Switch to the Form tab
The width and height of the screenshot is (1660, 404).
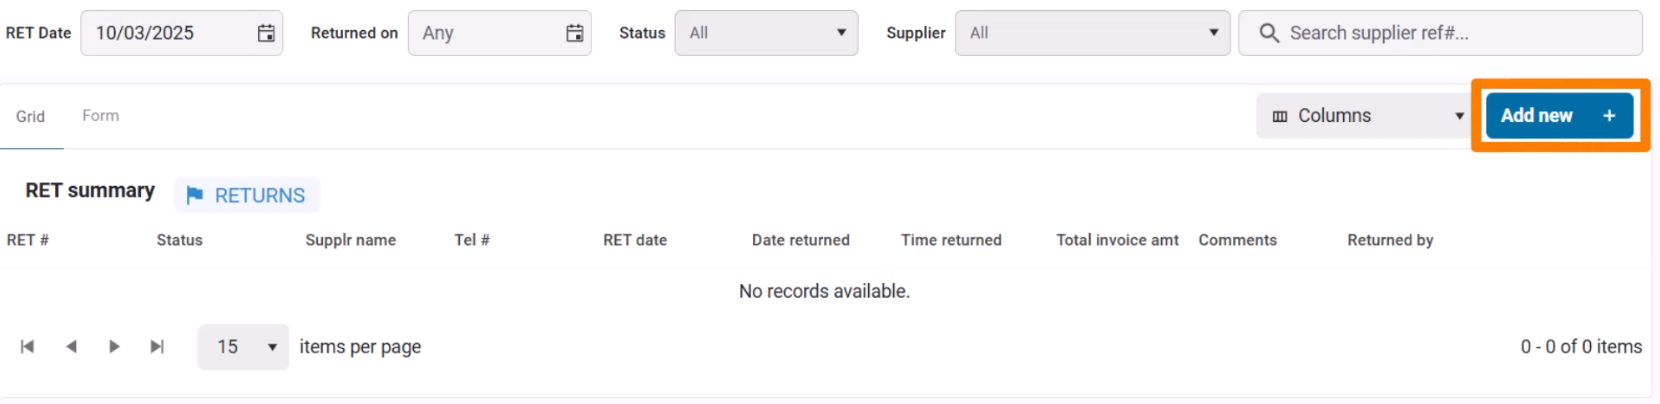pyautogui.click(x=100, y=116)
